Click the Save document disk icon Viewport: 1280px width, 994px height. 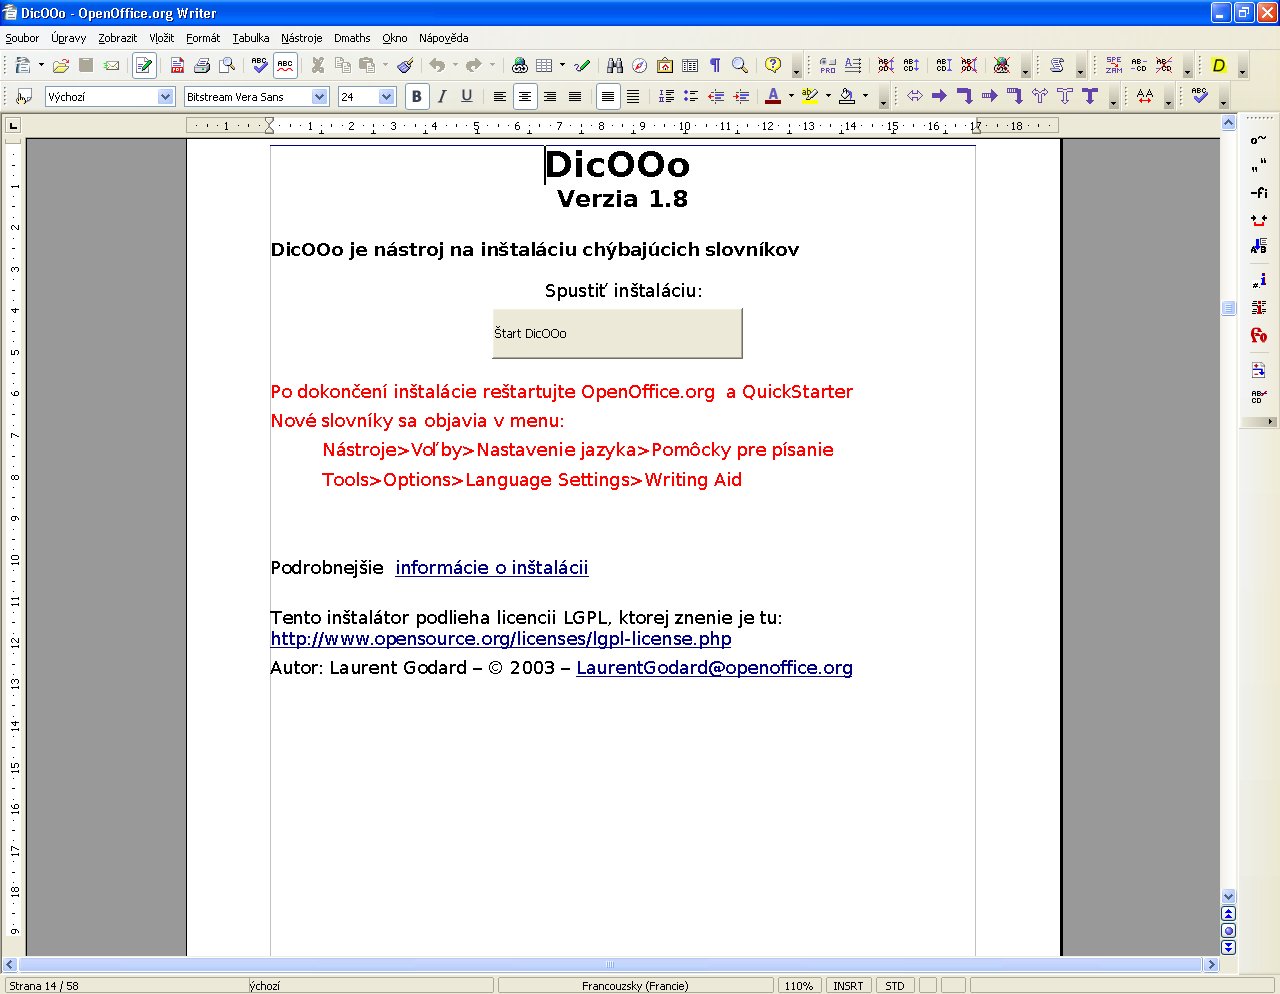click(x=86, y=65)
